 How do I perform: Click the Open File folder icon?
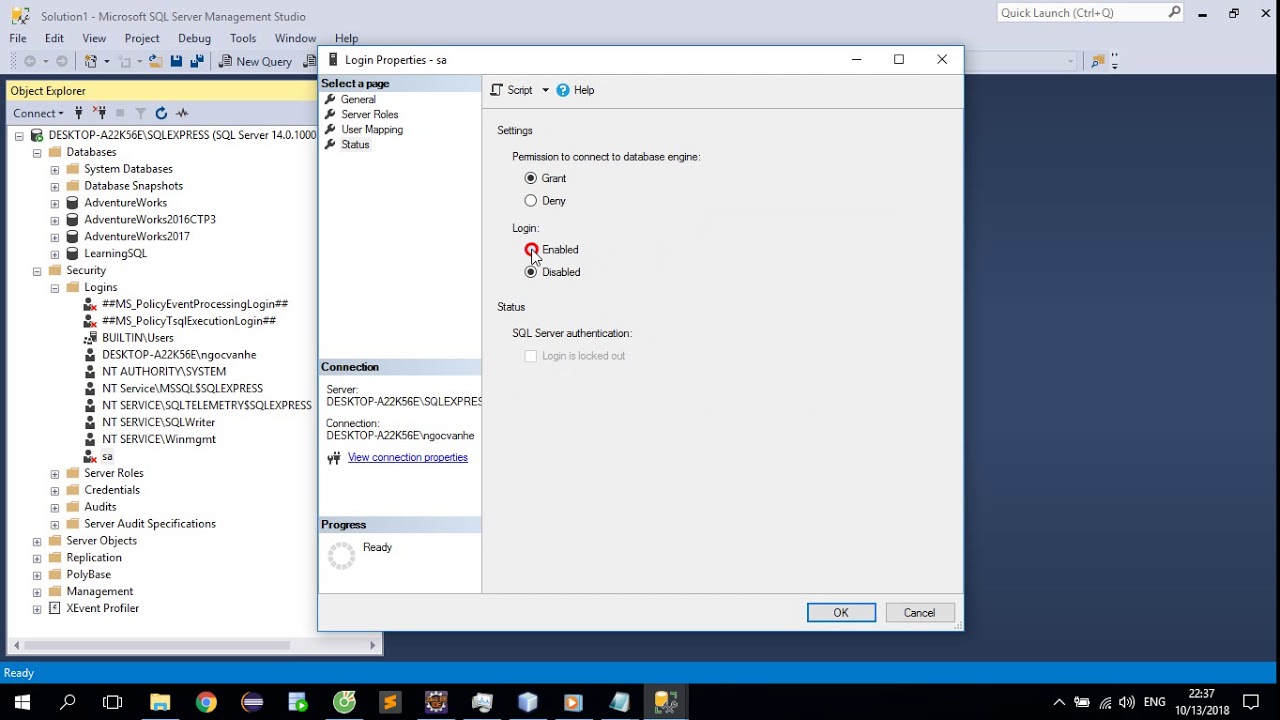tap(155, 61)
